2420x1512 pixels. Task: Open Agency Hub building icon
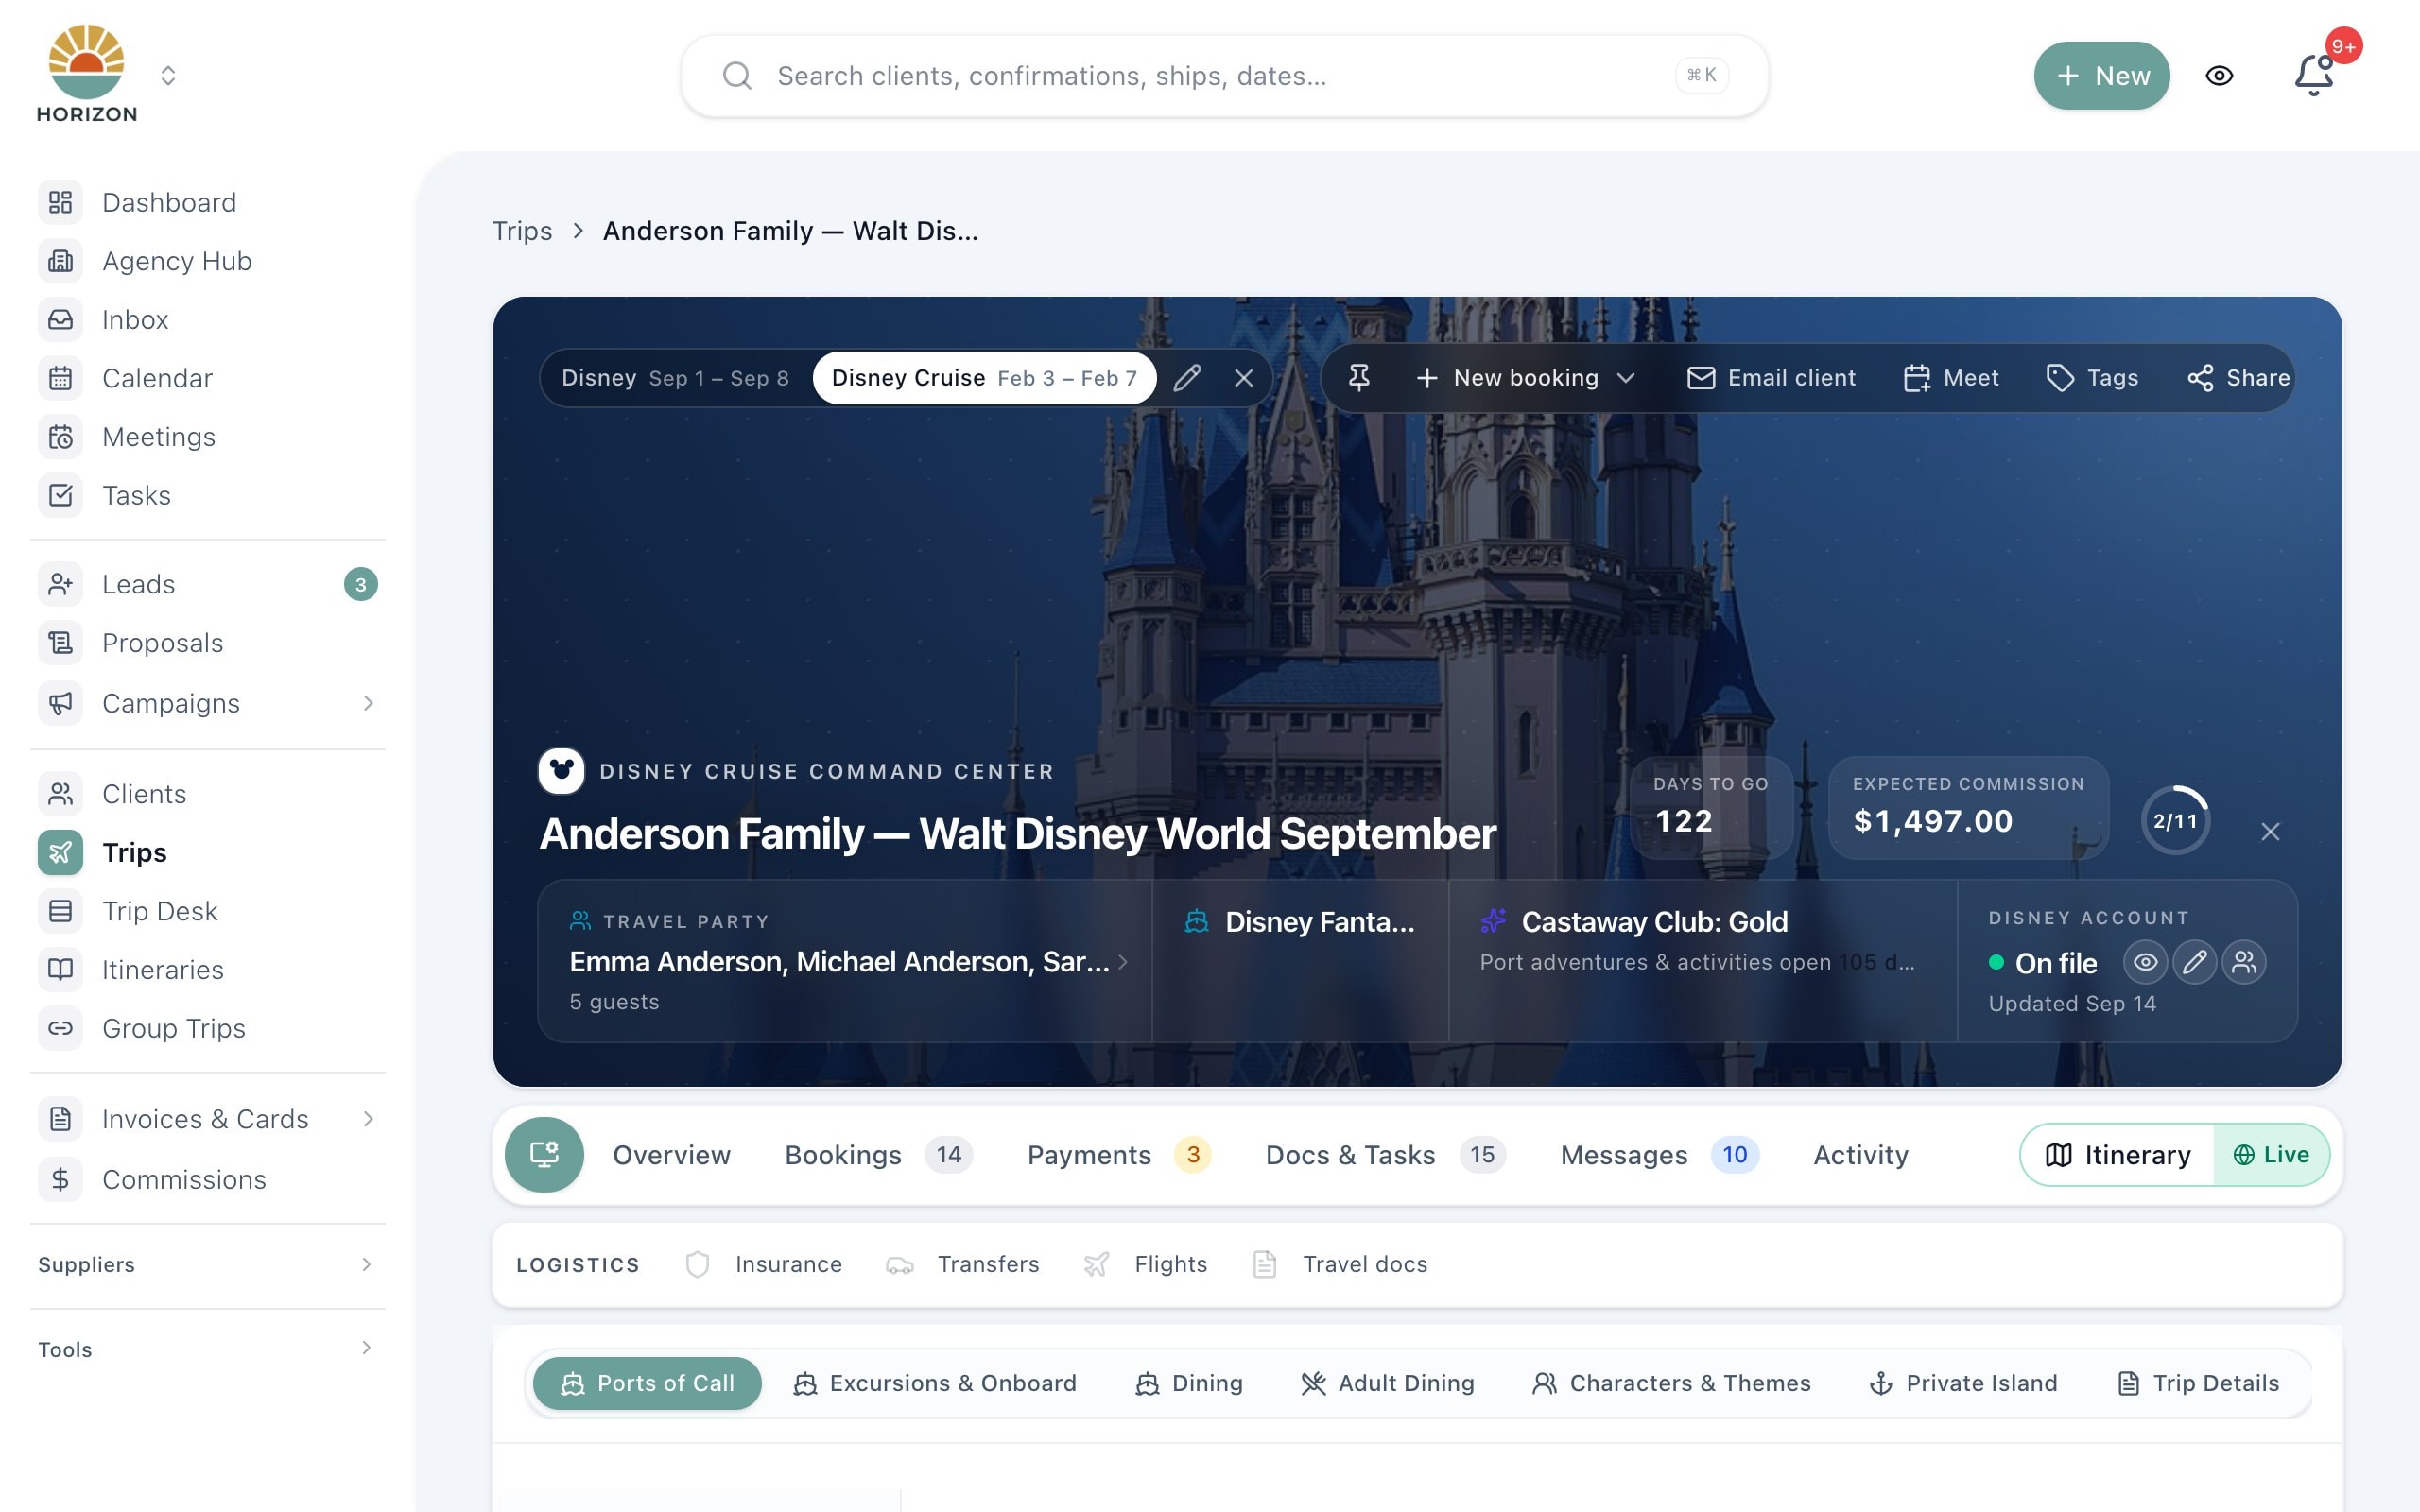click(61, 261)
